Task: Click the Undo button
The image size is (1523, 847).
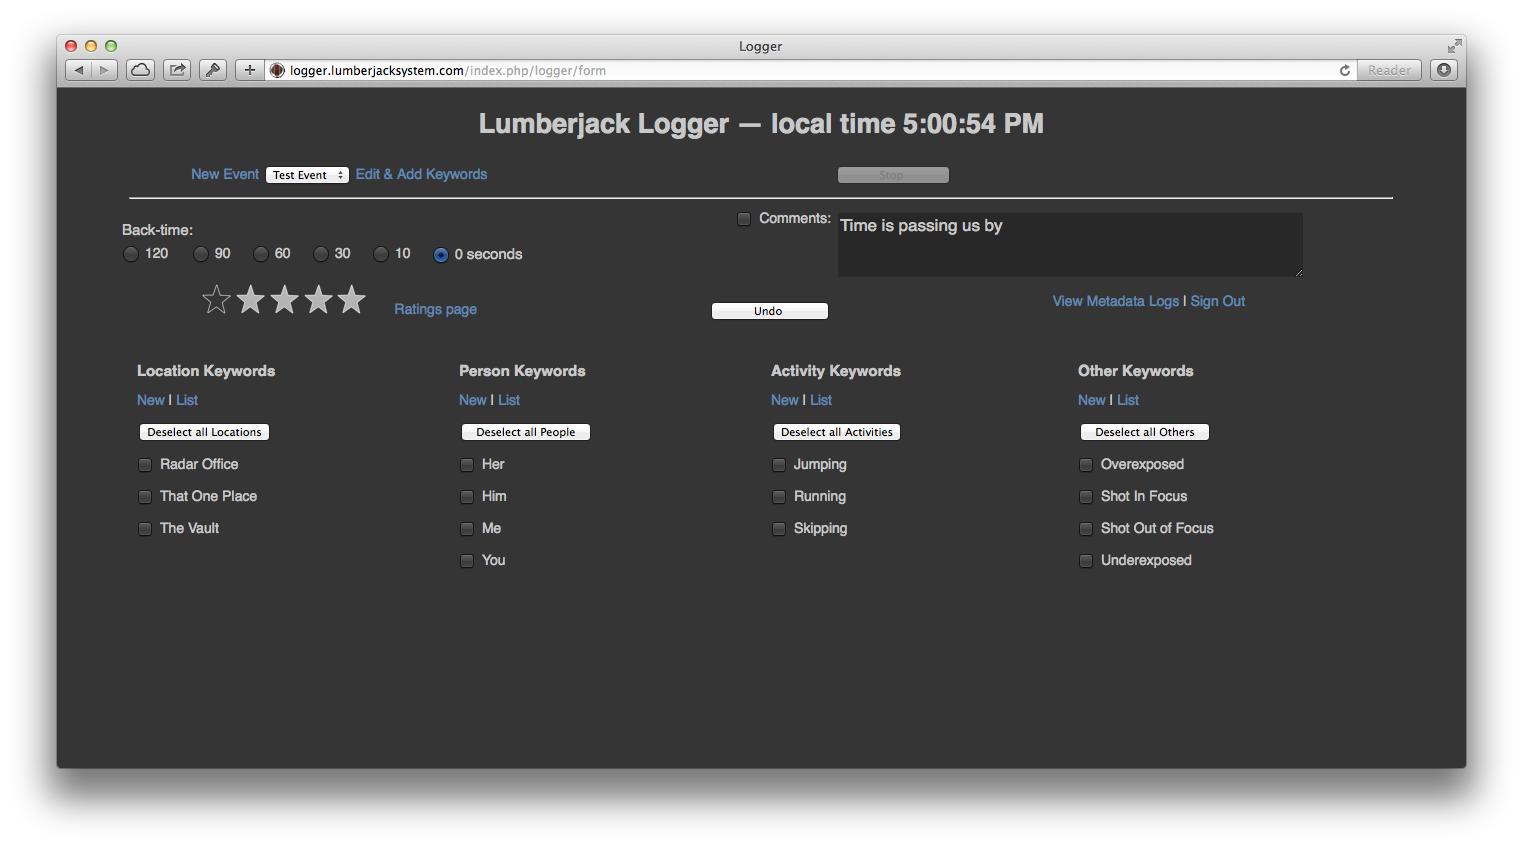Action: (x=769, y=310)
